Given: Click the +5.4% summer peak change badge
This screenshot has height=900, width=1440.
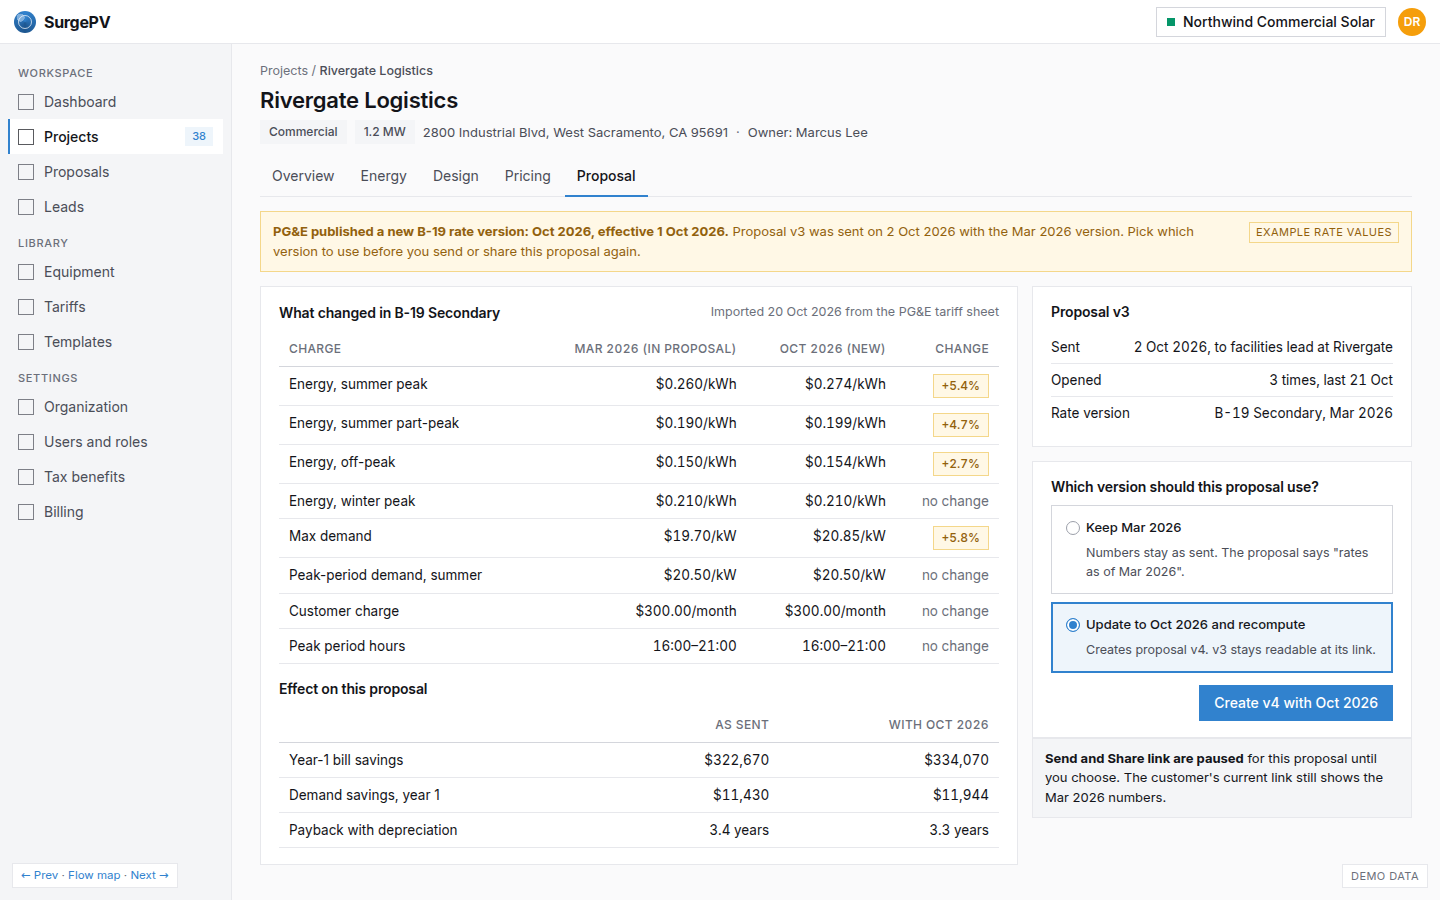Looking at the screenshot, I should pos(960,386).
